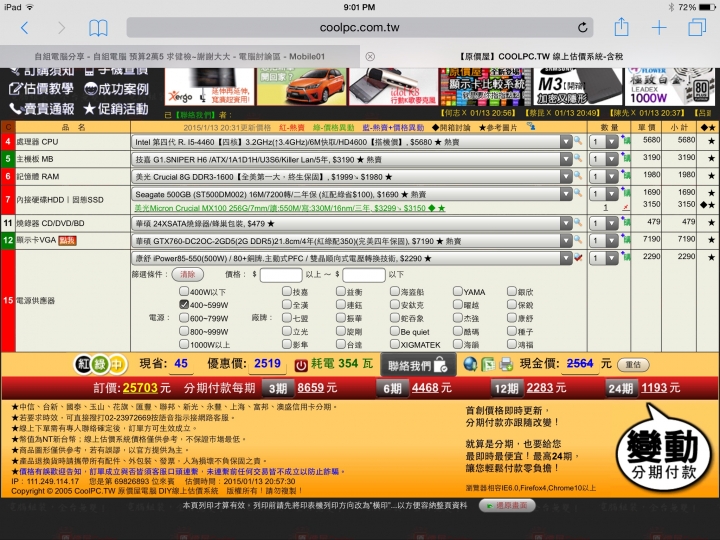Check the XIGMATEK brand filter
The height and width of the screenshot is (540, 720).
coord(394,344)
